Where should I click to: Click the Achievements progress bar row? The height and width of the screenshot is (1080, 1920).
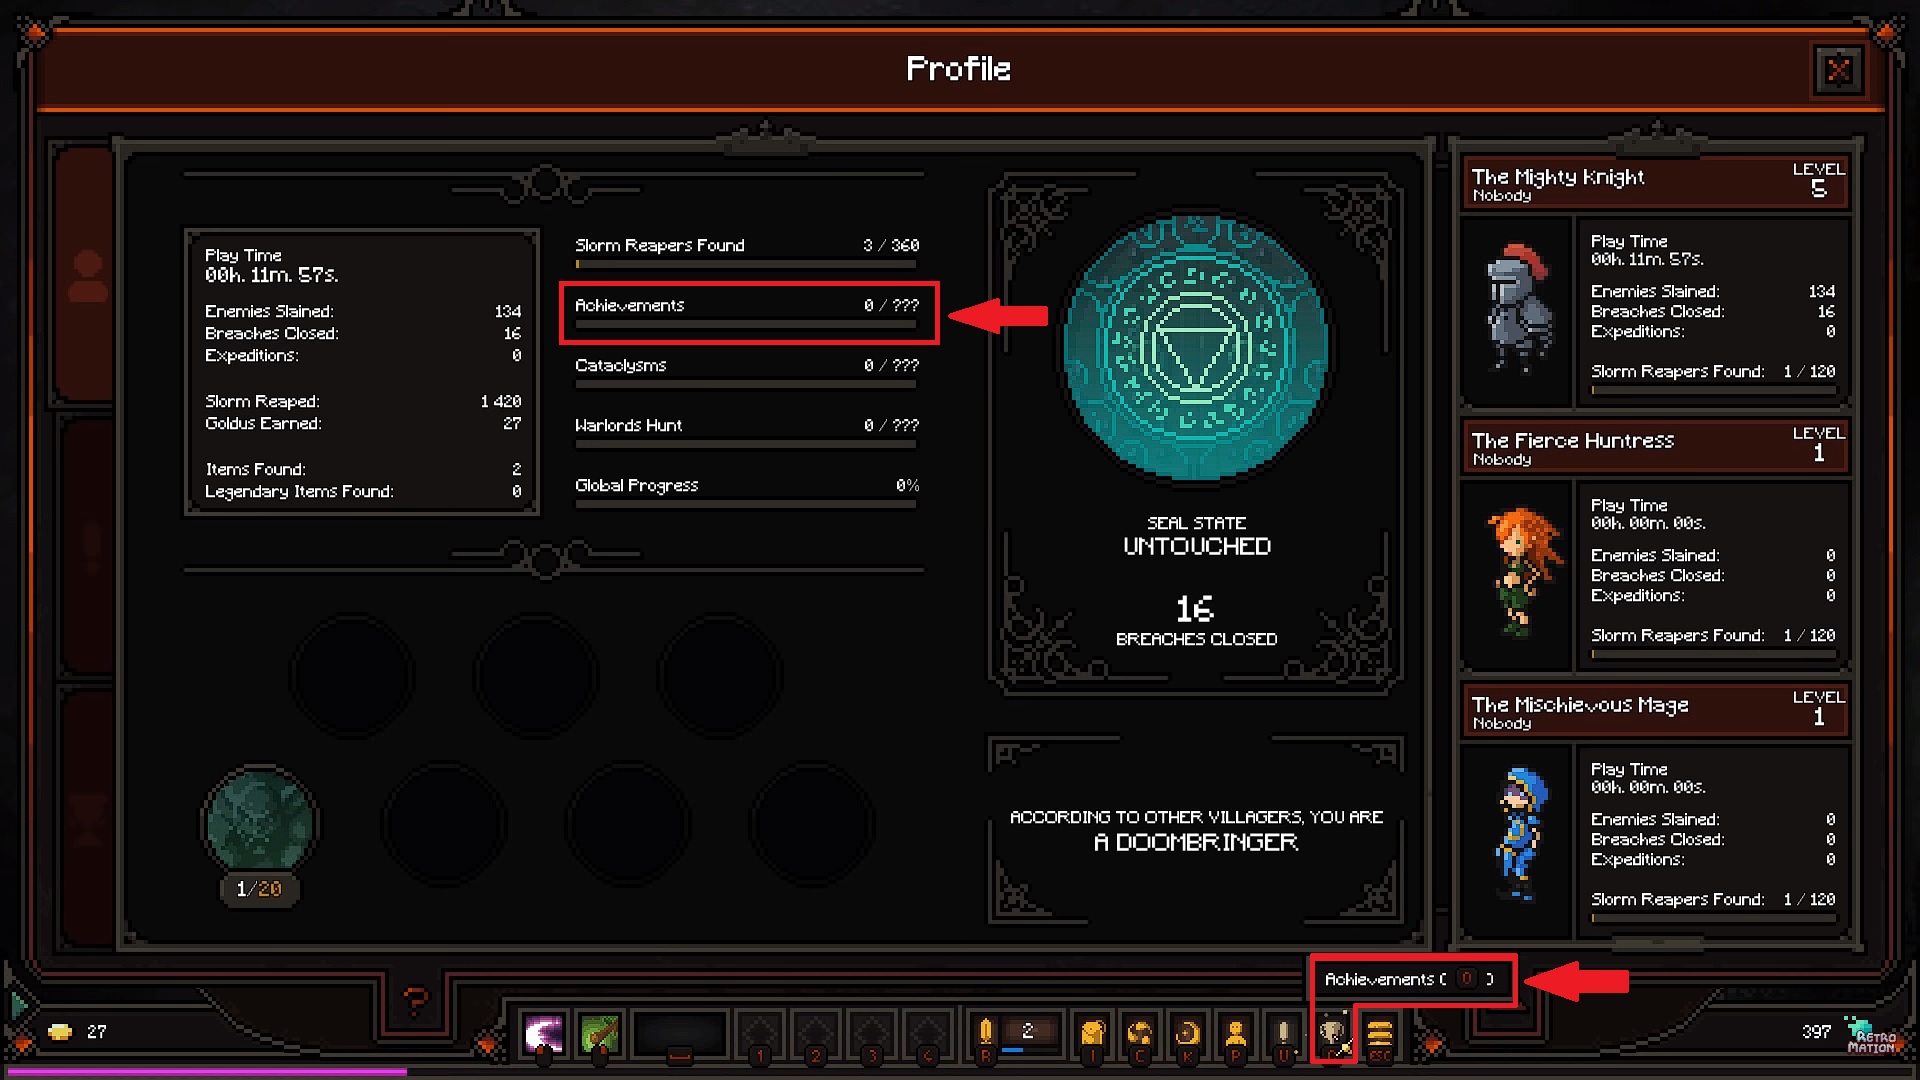[x=747, y=313]
